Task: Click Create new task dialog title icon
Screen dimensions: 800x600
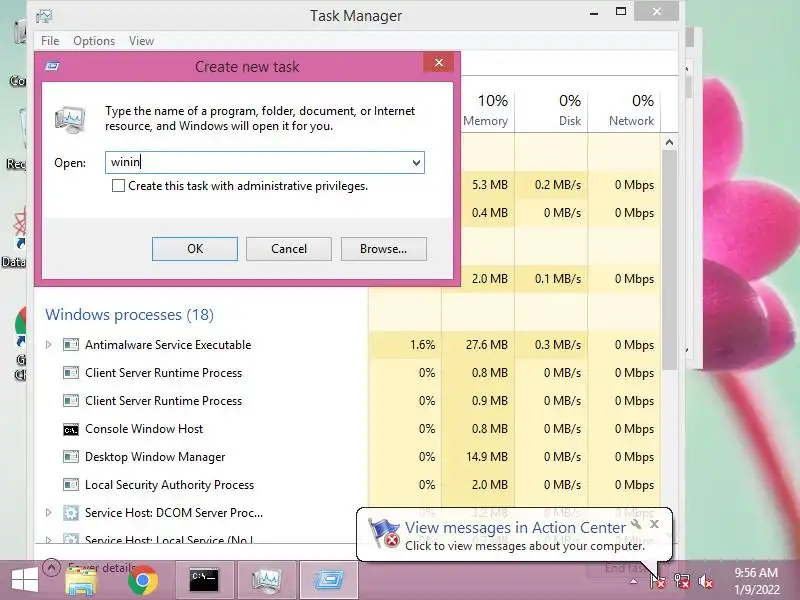Action: click(52, 66)
